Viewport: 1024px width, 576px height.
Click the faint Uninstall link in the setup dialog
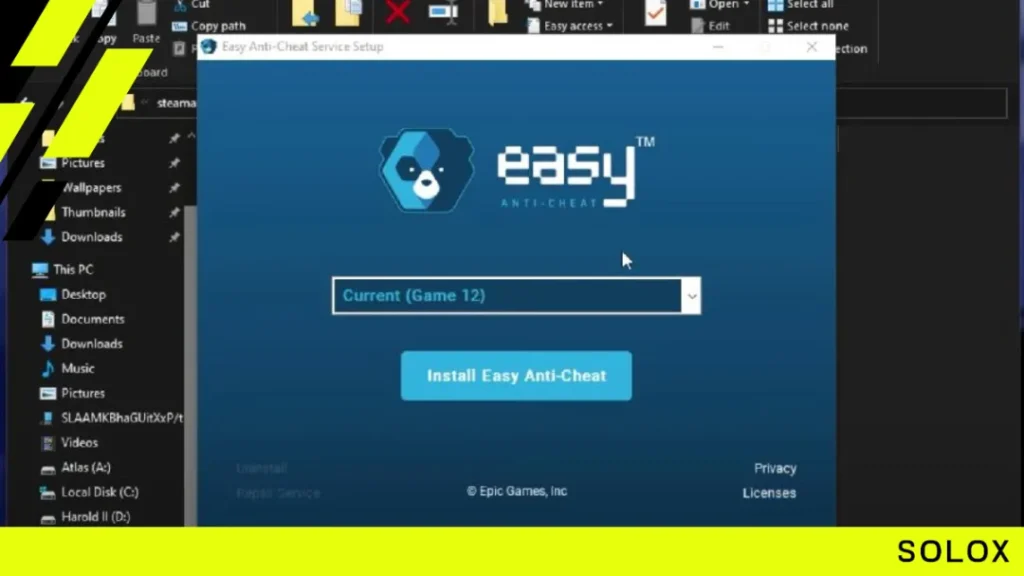(x=261, y=468)
